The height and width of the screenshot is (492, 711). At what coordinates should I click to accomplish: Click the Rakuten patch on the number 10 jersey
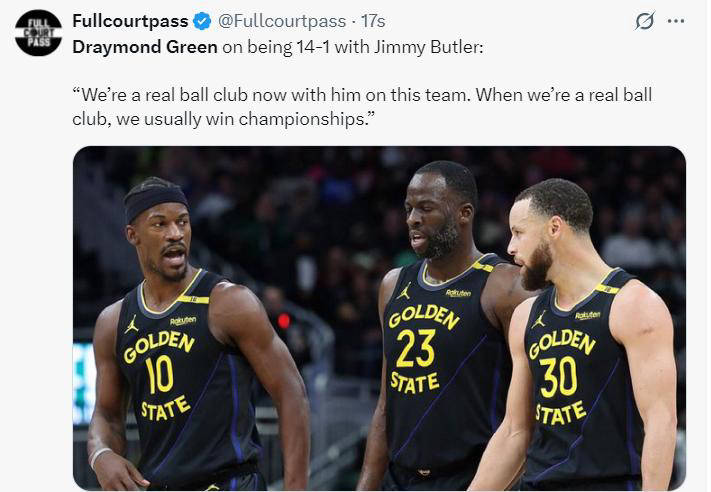tap(183, 321)
